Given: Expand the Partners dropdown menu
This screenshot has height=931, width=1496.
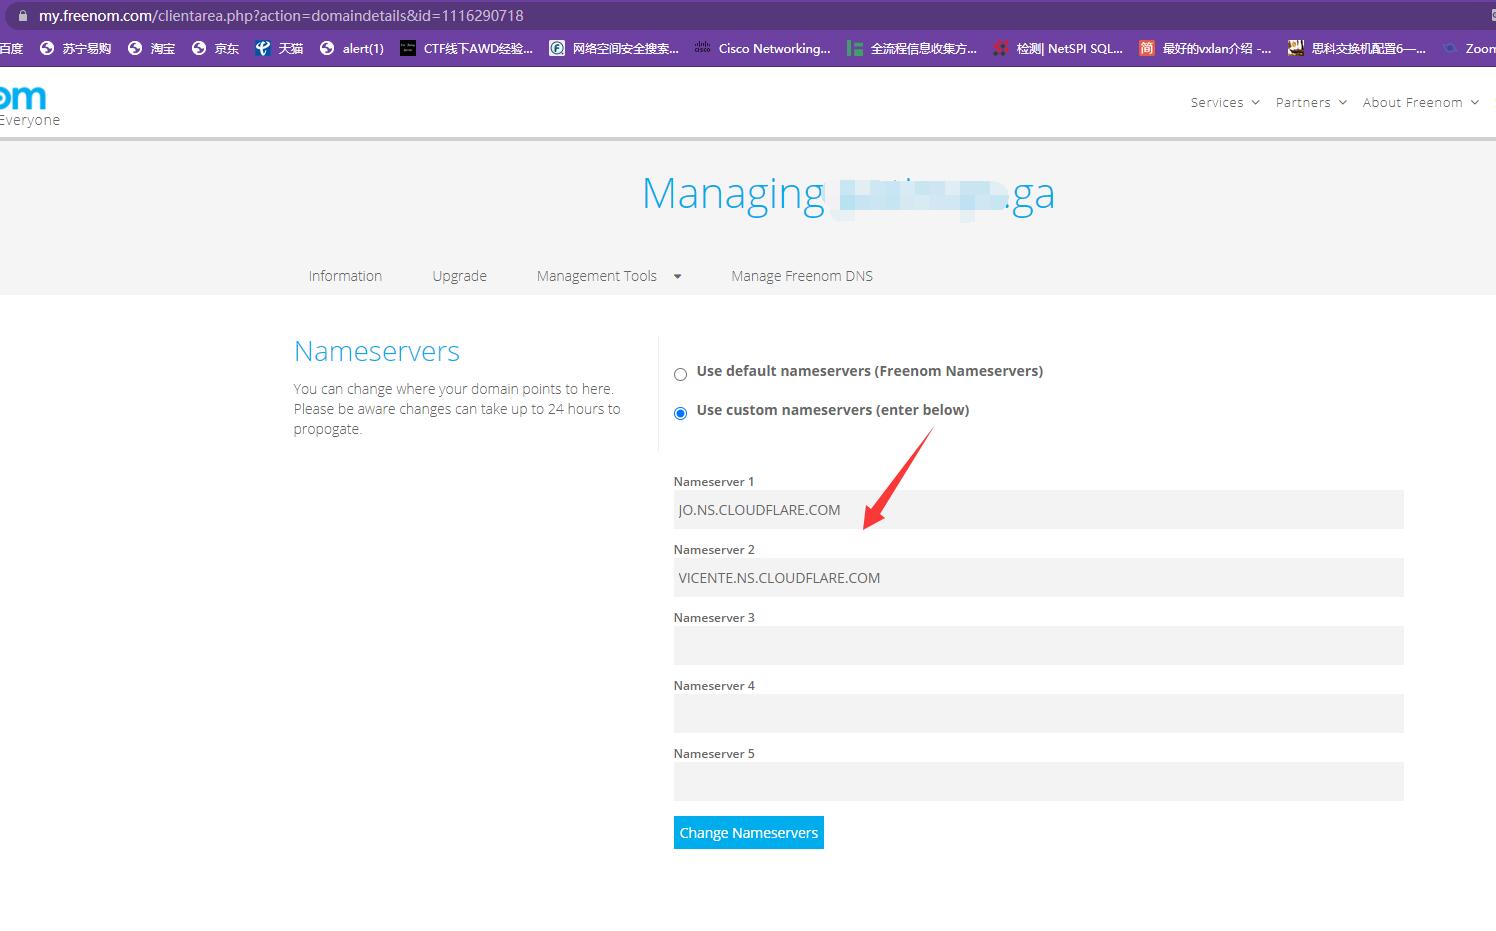Looking at the screenshot, I should point(1311,102).
